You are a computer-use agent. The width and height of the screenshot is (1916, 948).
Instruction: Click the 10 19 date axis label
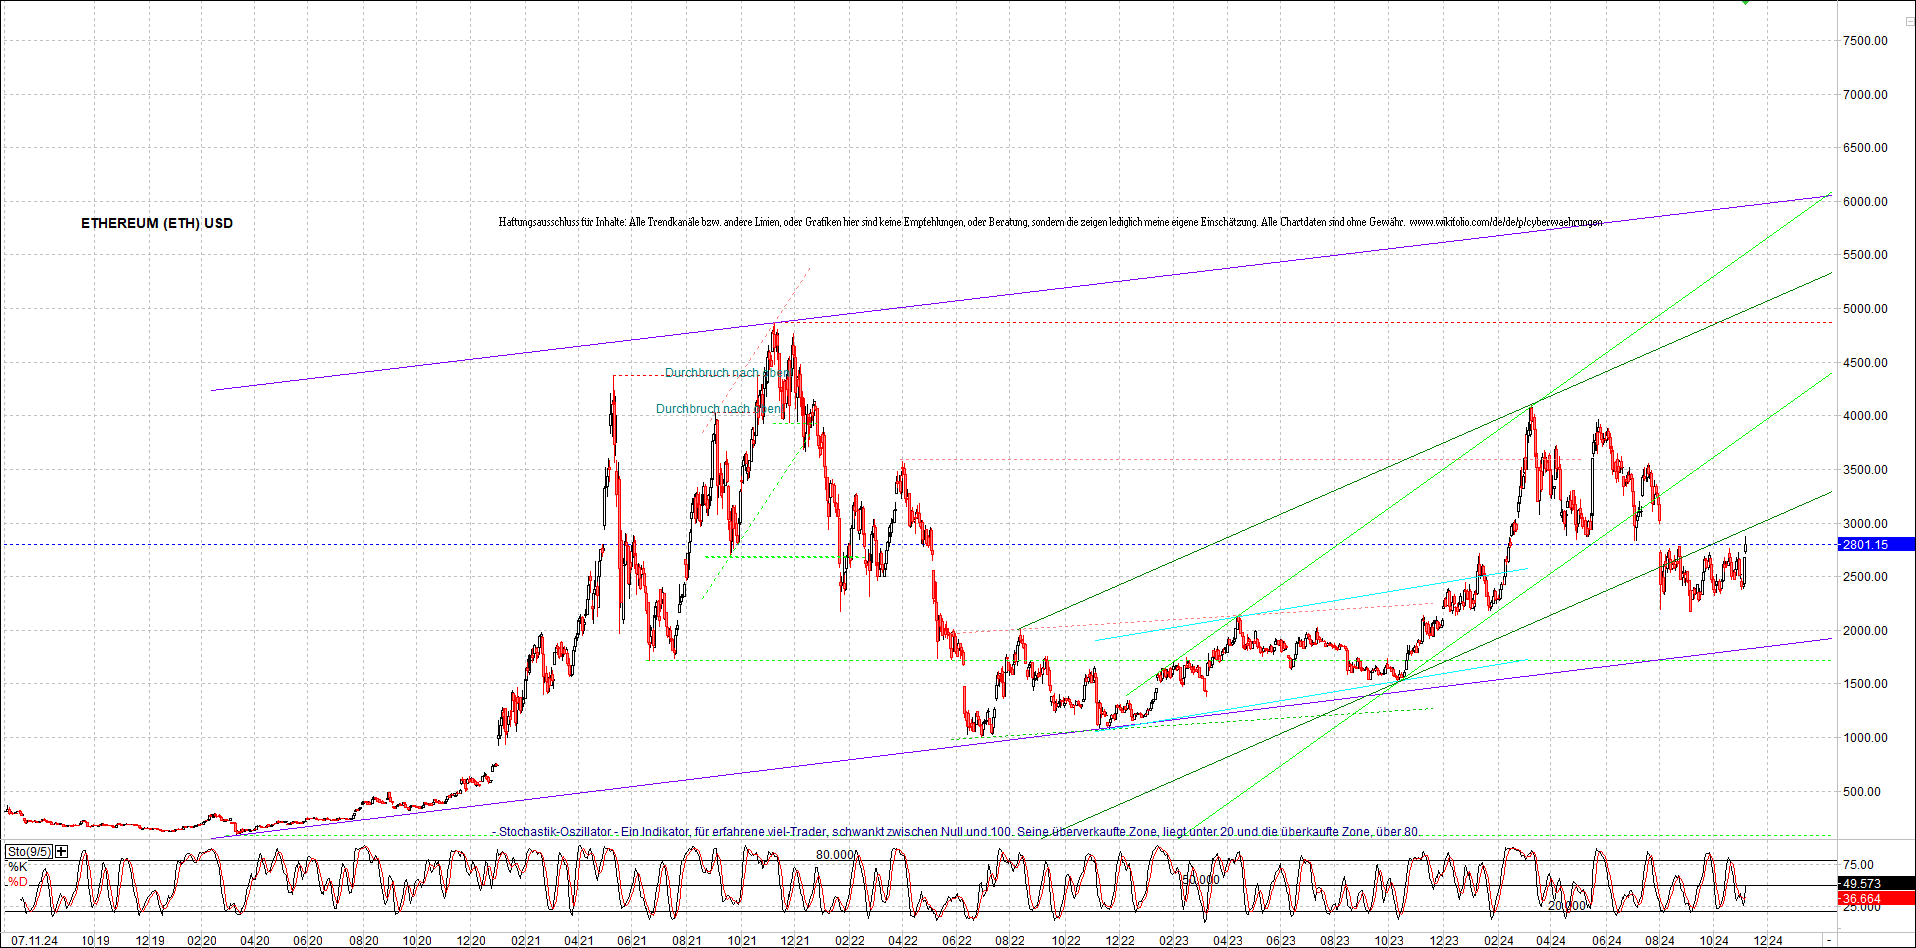(95, 941)
